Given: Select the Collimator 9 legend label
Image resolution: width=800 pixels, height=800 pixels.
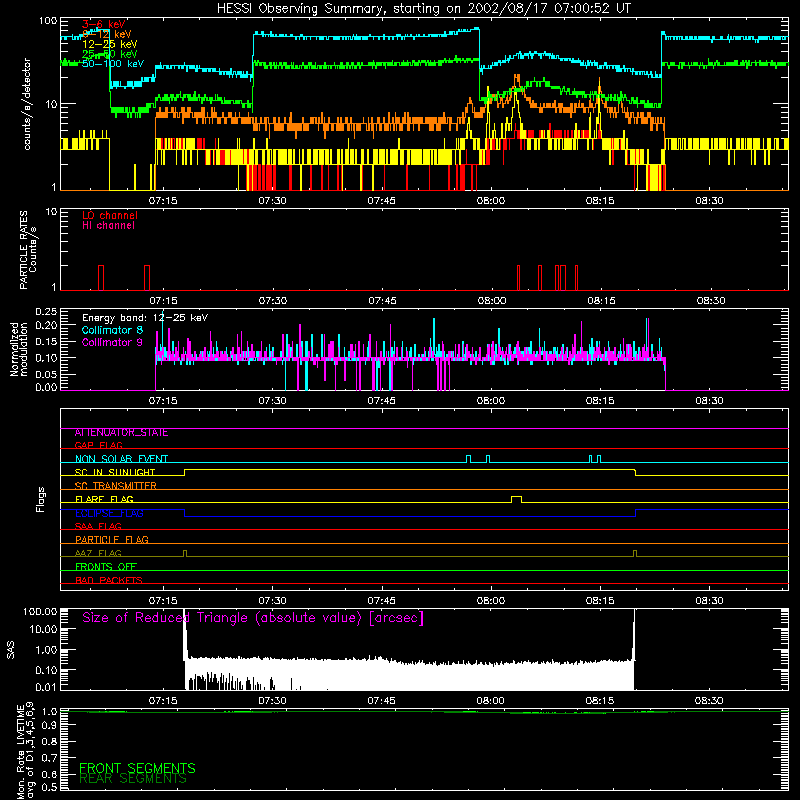Looking at the screenshot, I should pos(112,342).
